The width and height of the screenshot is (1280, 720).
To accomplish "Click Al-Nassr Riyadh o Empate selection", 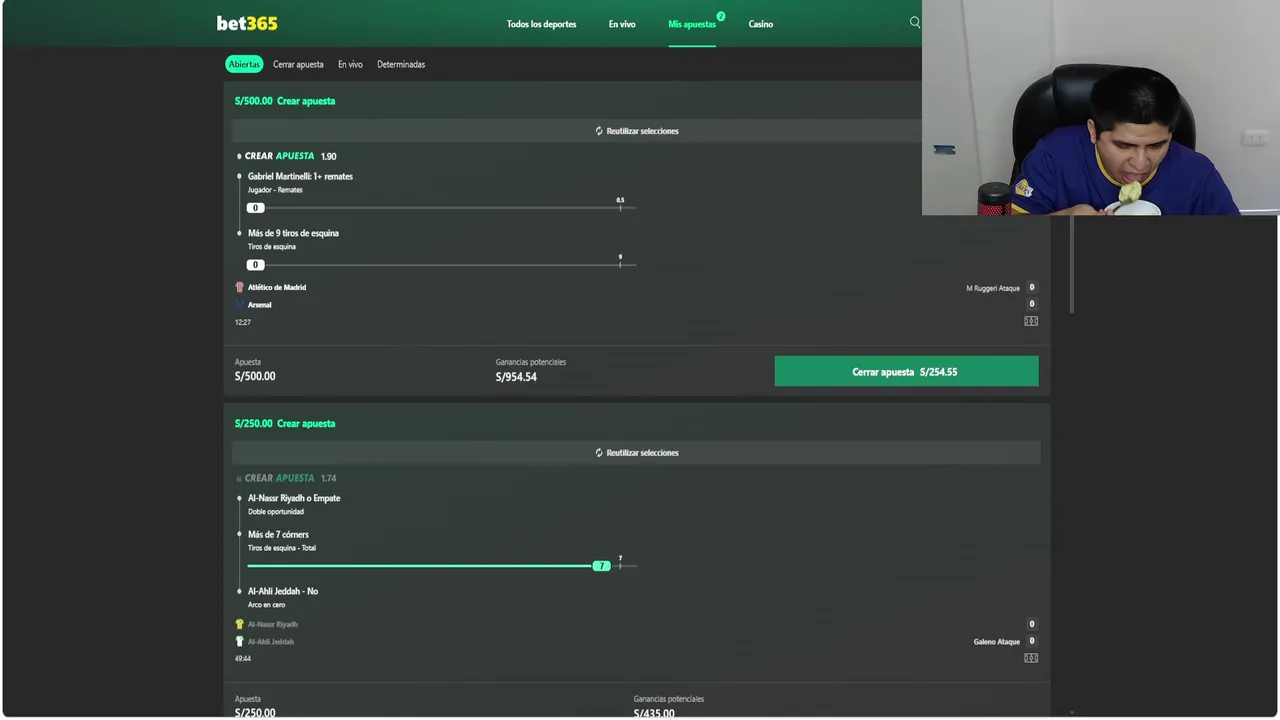I will point(294,498).
